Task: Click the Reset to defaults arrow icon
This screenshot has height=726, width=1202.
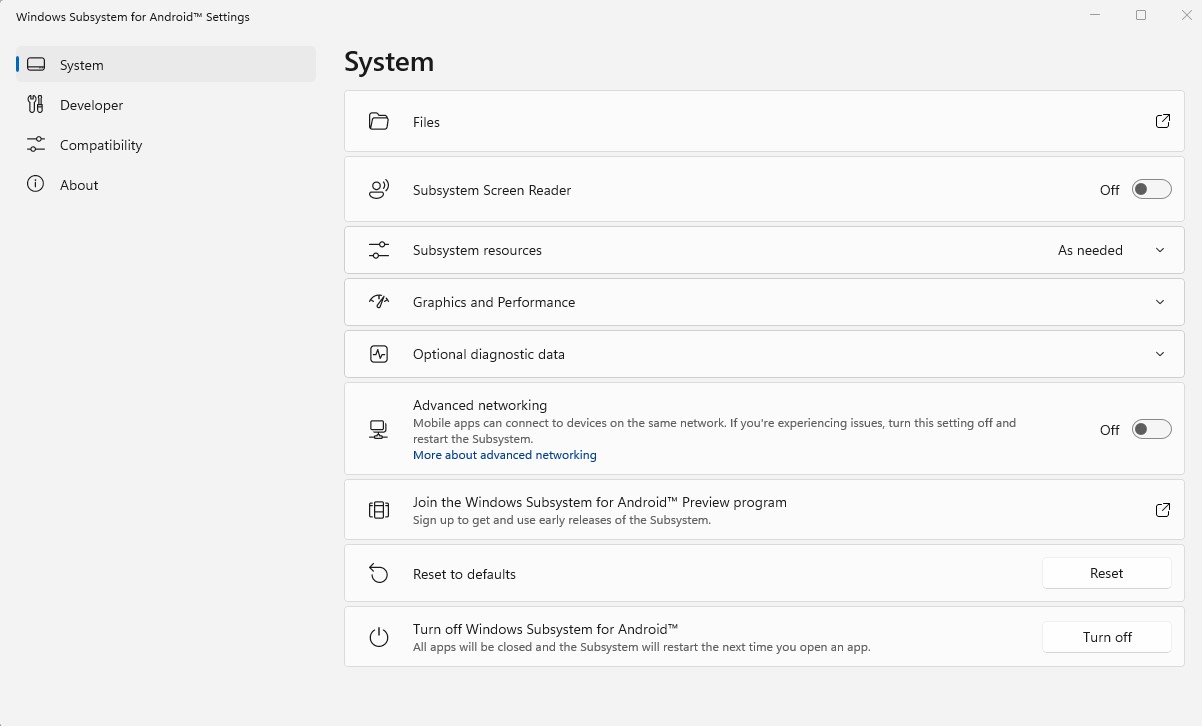Action: pos(378,573)
